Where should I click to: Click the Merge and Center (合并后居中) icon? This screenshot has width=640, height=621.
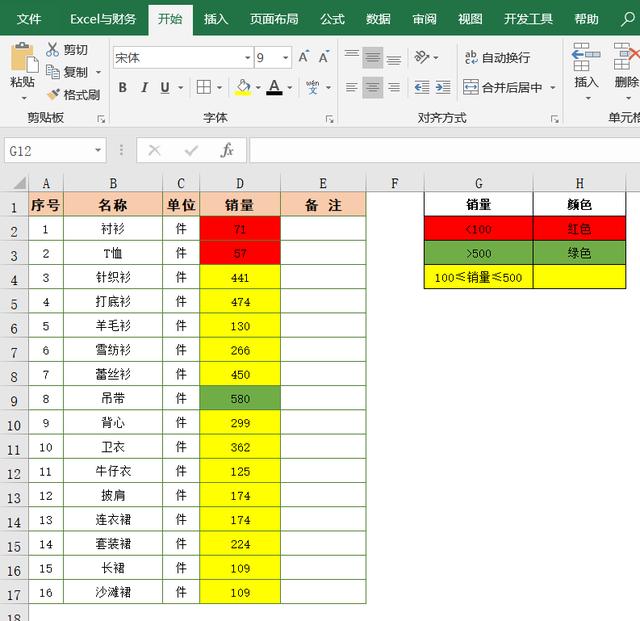click(470, 88)
